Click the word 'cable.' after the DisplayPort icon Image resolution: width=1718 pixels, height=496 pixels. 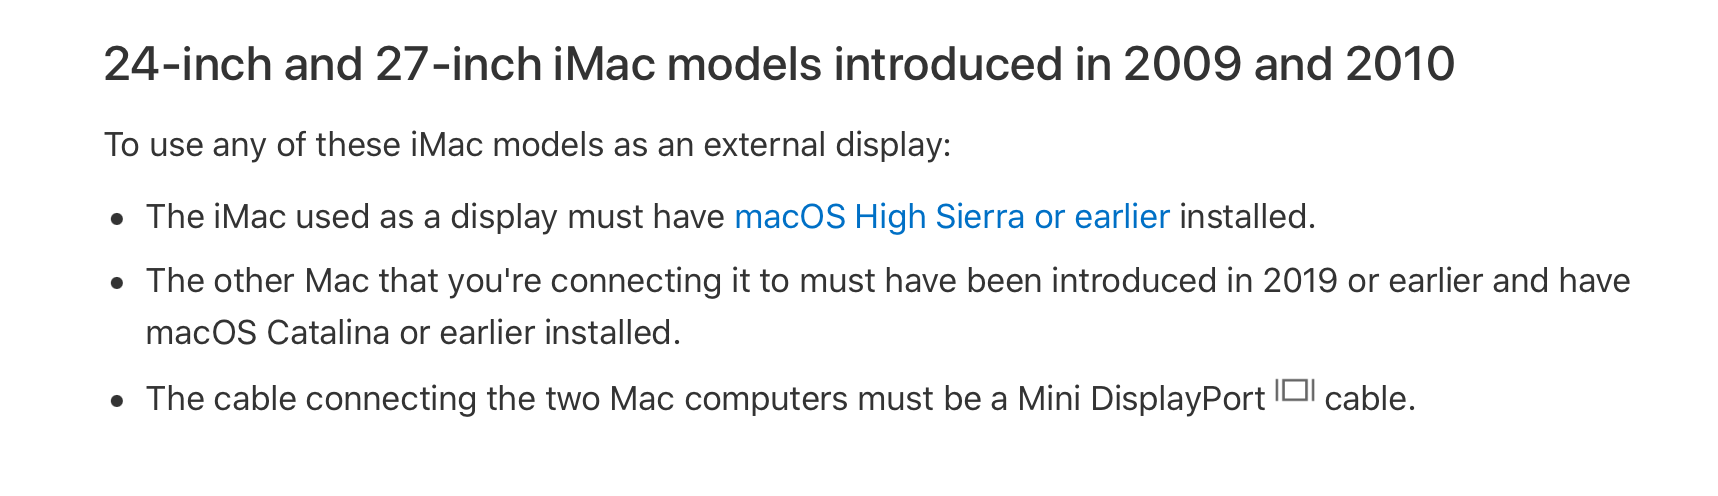1370,399
